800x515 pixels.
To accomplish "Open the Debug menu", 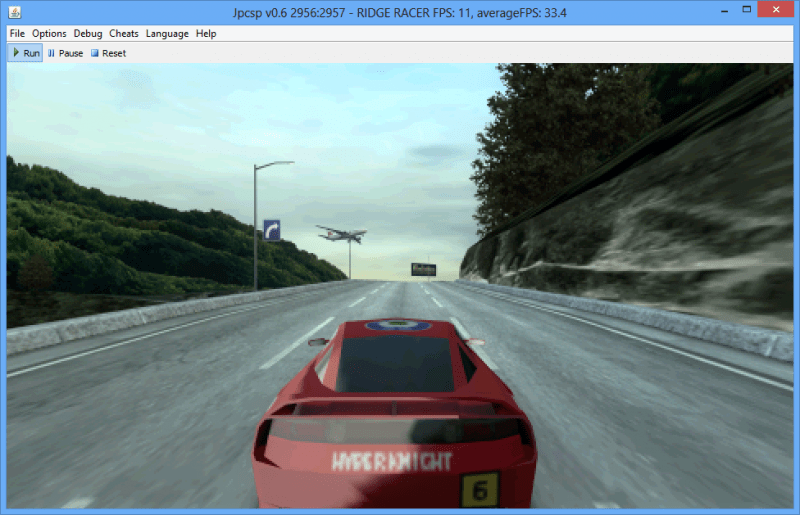I will pos(88,34).
